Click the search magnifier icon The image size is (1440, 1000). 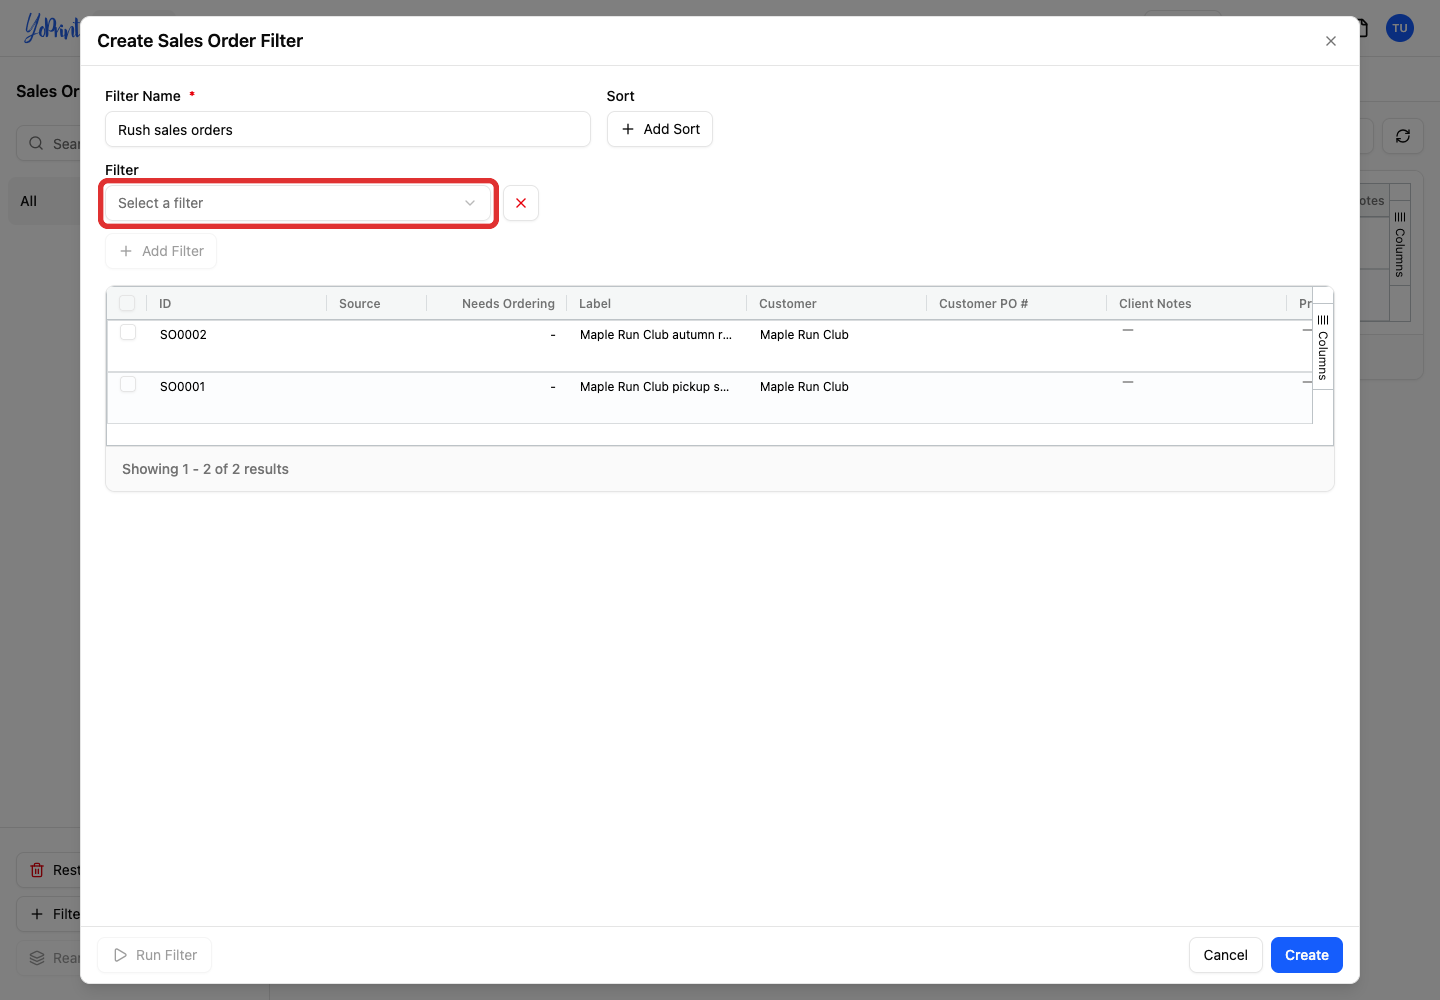pyautogui.click(x=36, y=143)
